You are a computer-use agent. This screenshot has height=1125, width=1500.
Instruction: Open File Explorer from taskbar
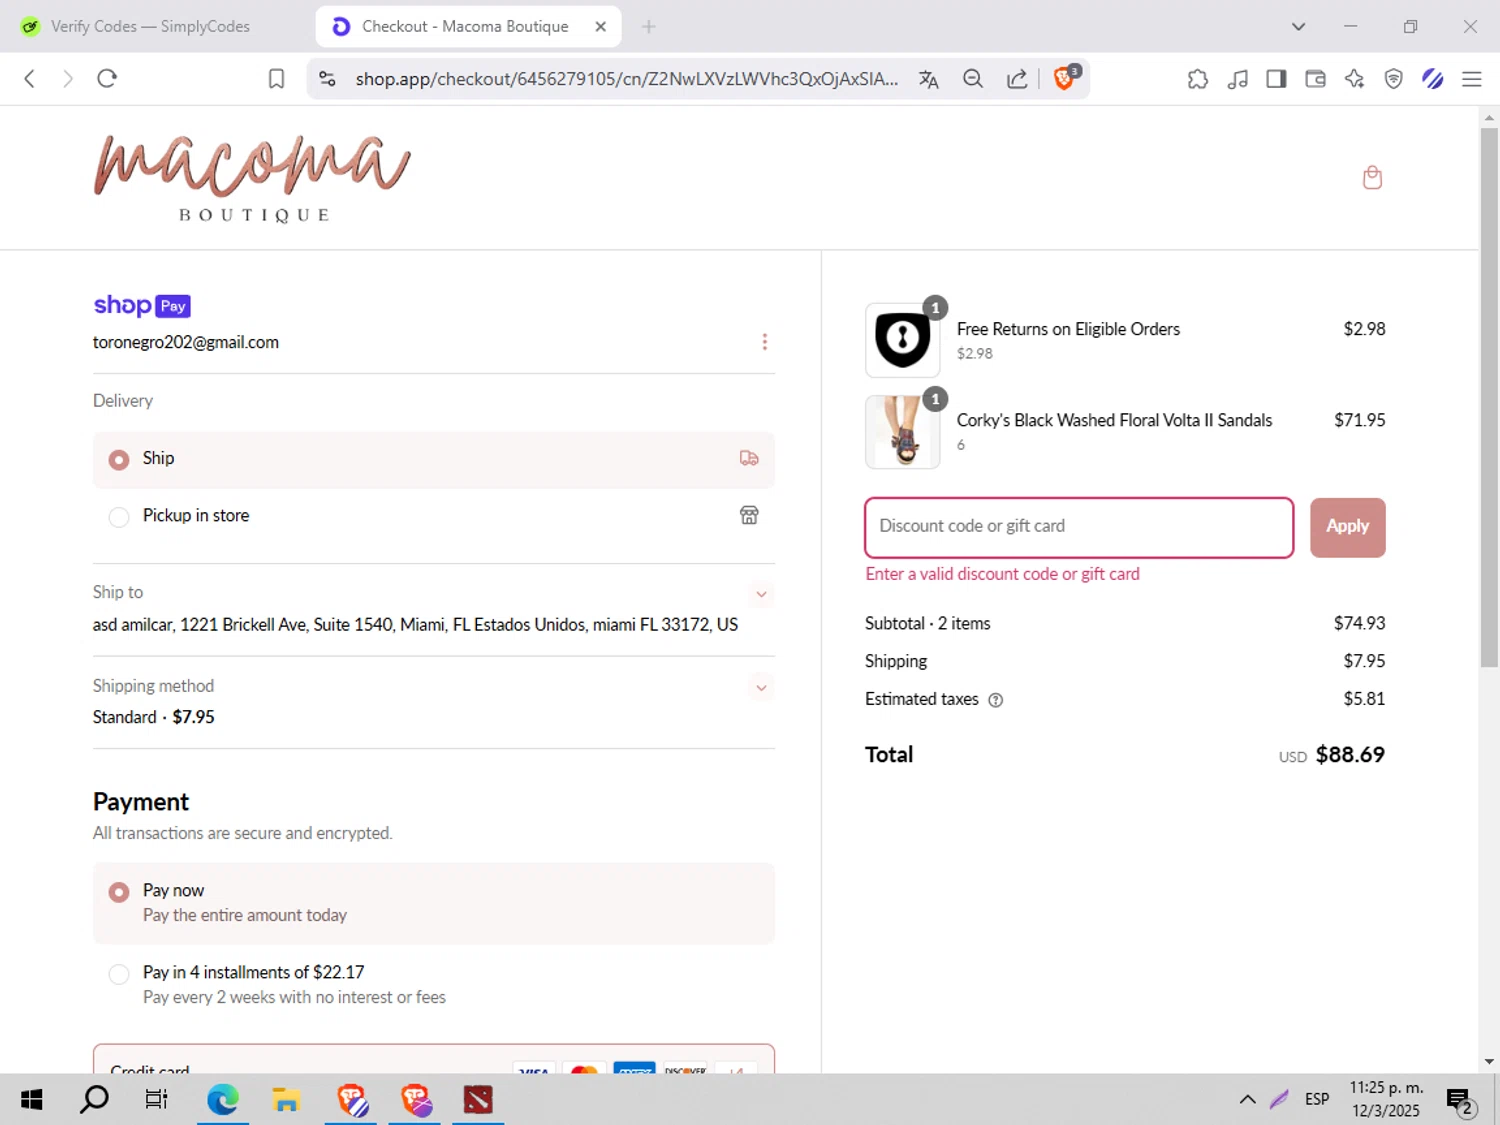click(287, 1100)
